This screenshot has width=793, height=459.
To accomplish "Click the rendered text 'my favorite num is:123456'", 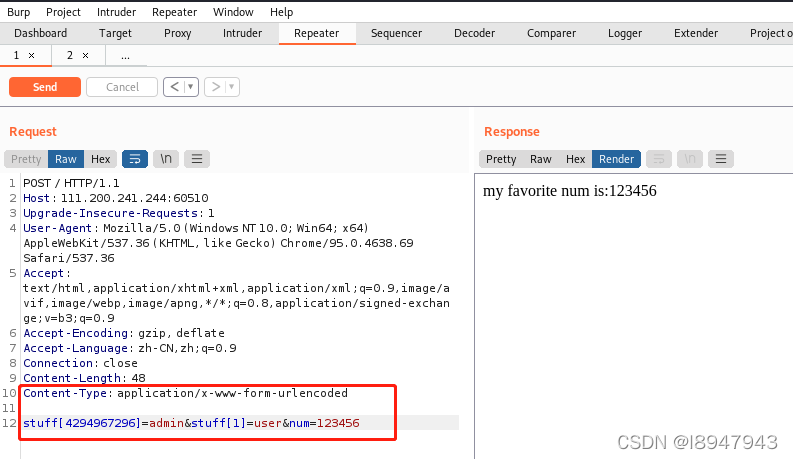I will 569,191.
